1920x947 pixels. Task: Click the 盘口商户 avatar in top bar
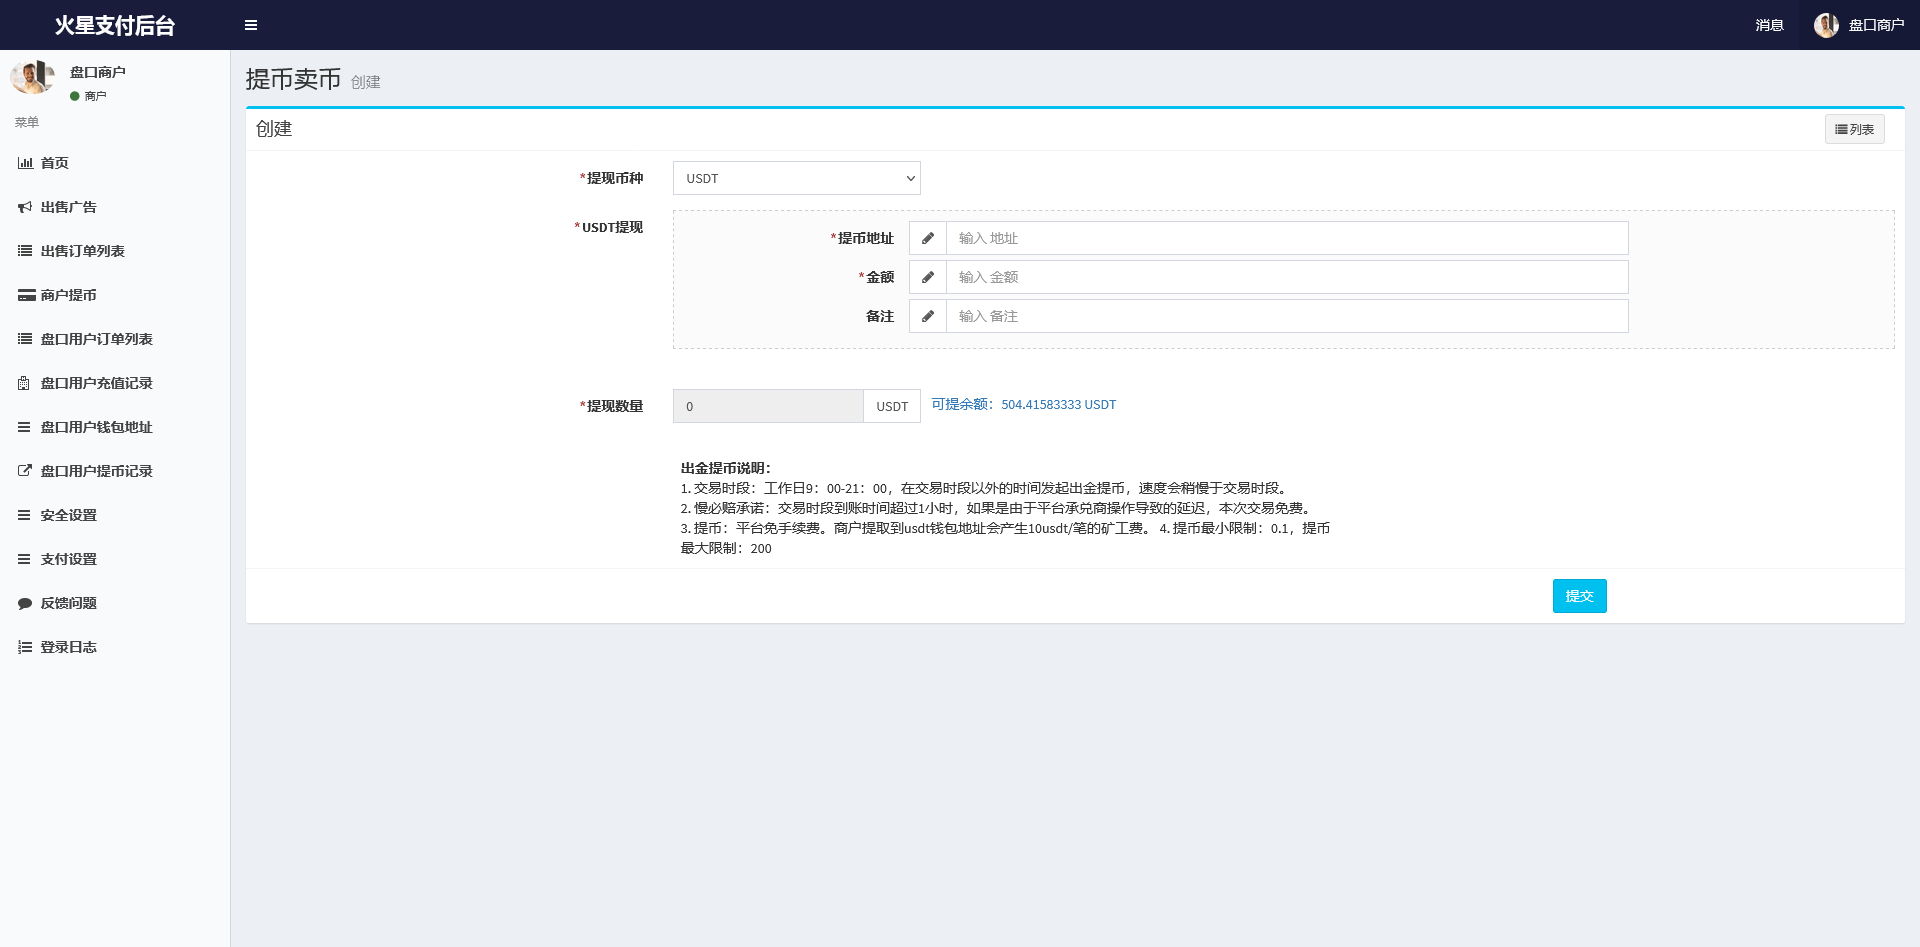click(1827, 24)
